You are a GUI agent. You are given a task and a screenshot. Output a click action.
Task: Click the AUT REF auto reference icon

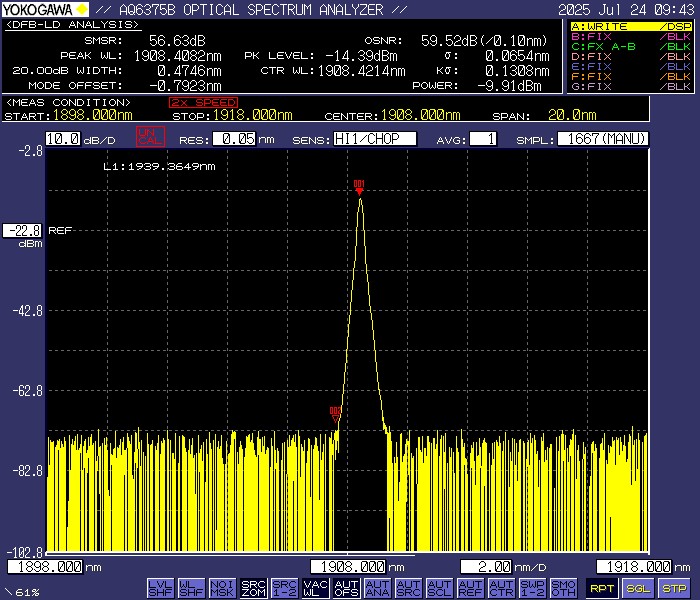pos(470,588)
